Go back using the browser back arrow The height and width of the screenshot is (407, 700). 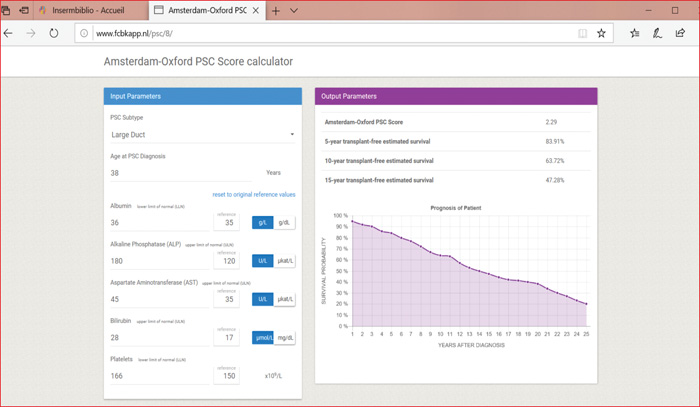coord(8,33)
